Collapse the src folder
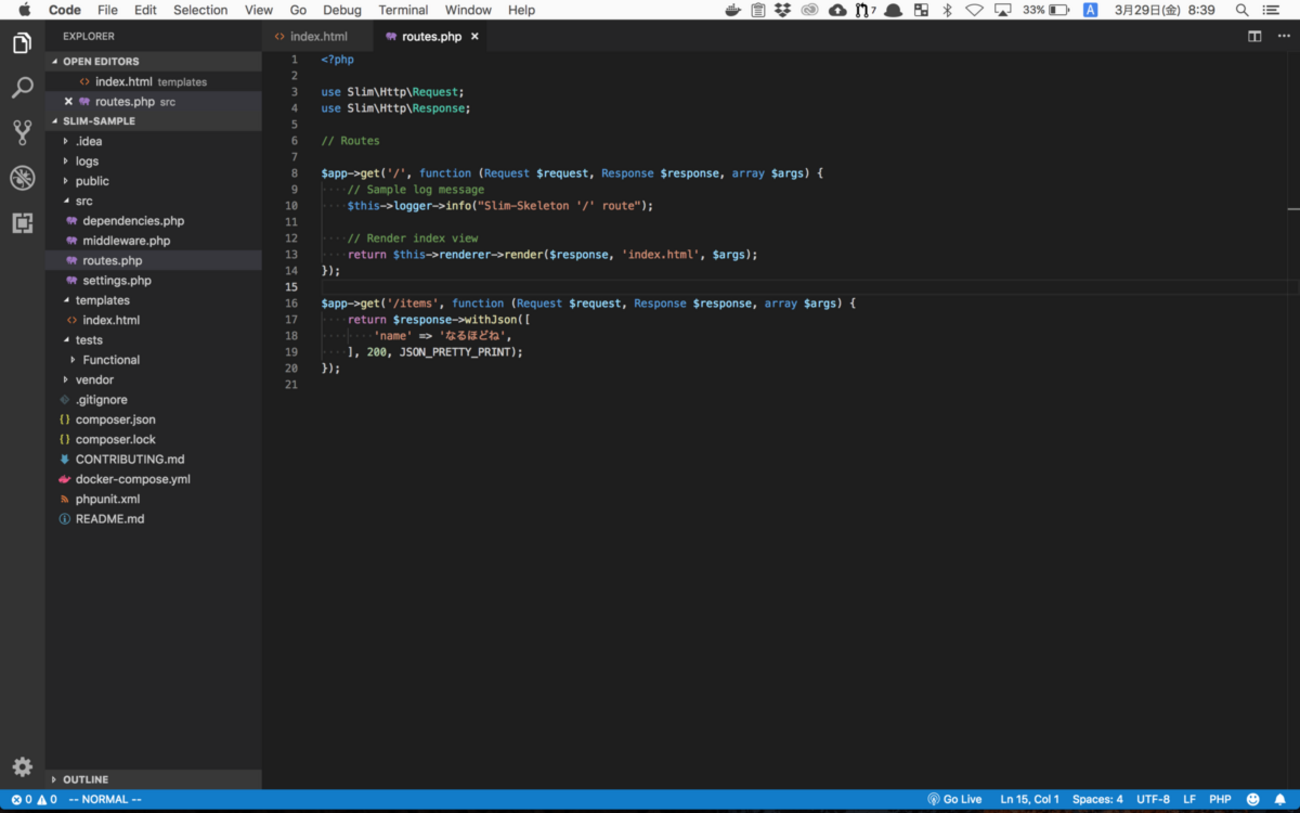This screenshot has width=1300, height=813. (83, 201)
